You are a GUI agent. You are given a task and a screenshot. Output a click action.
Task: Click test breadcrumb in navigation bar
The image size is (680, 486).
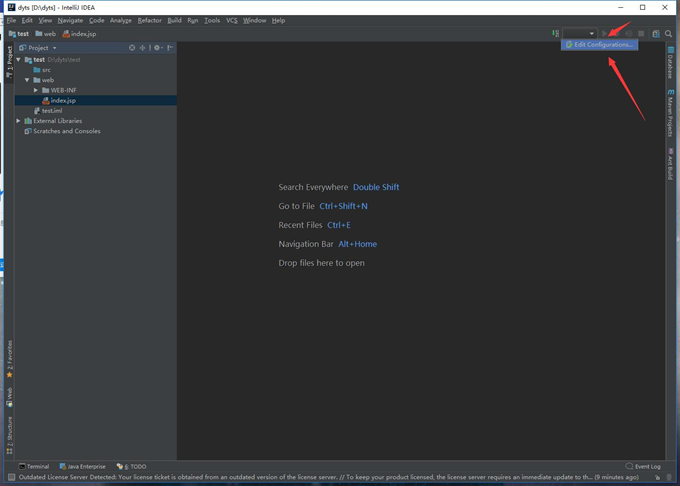click(x=19, y=33)
